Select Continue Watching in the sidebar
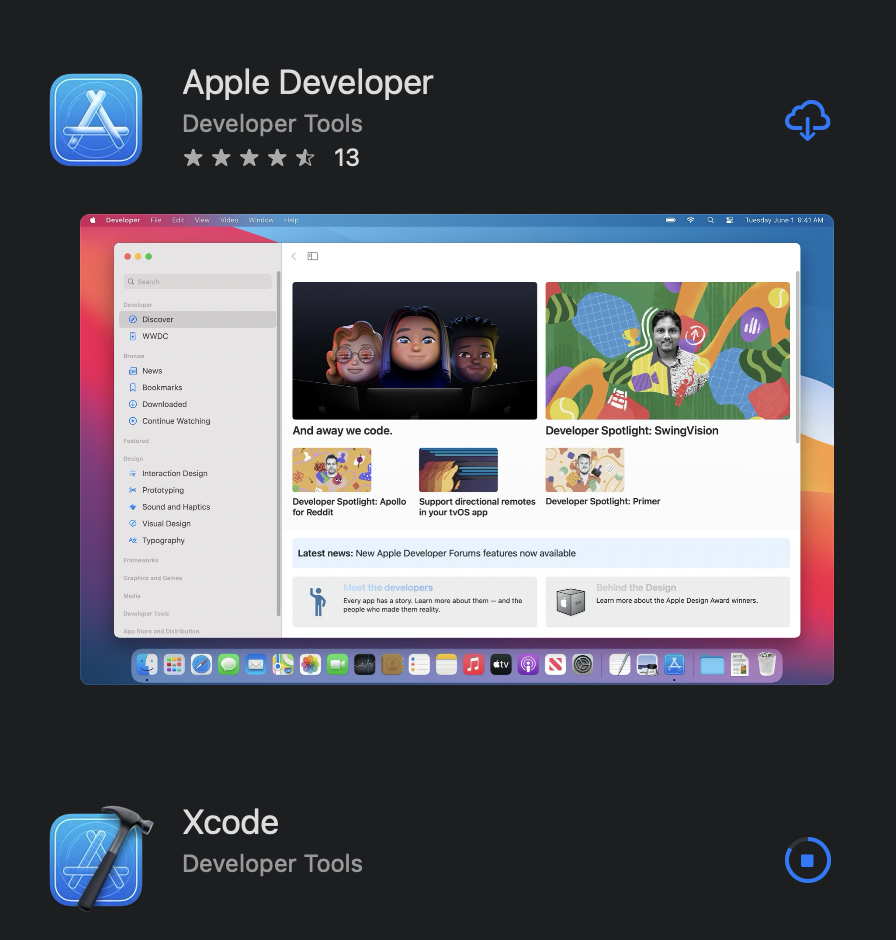The width and height of the screenshot is (896, 940). (x=175, y=421)
